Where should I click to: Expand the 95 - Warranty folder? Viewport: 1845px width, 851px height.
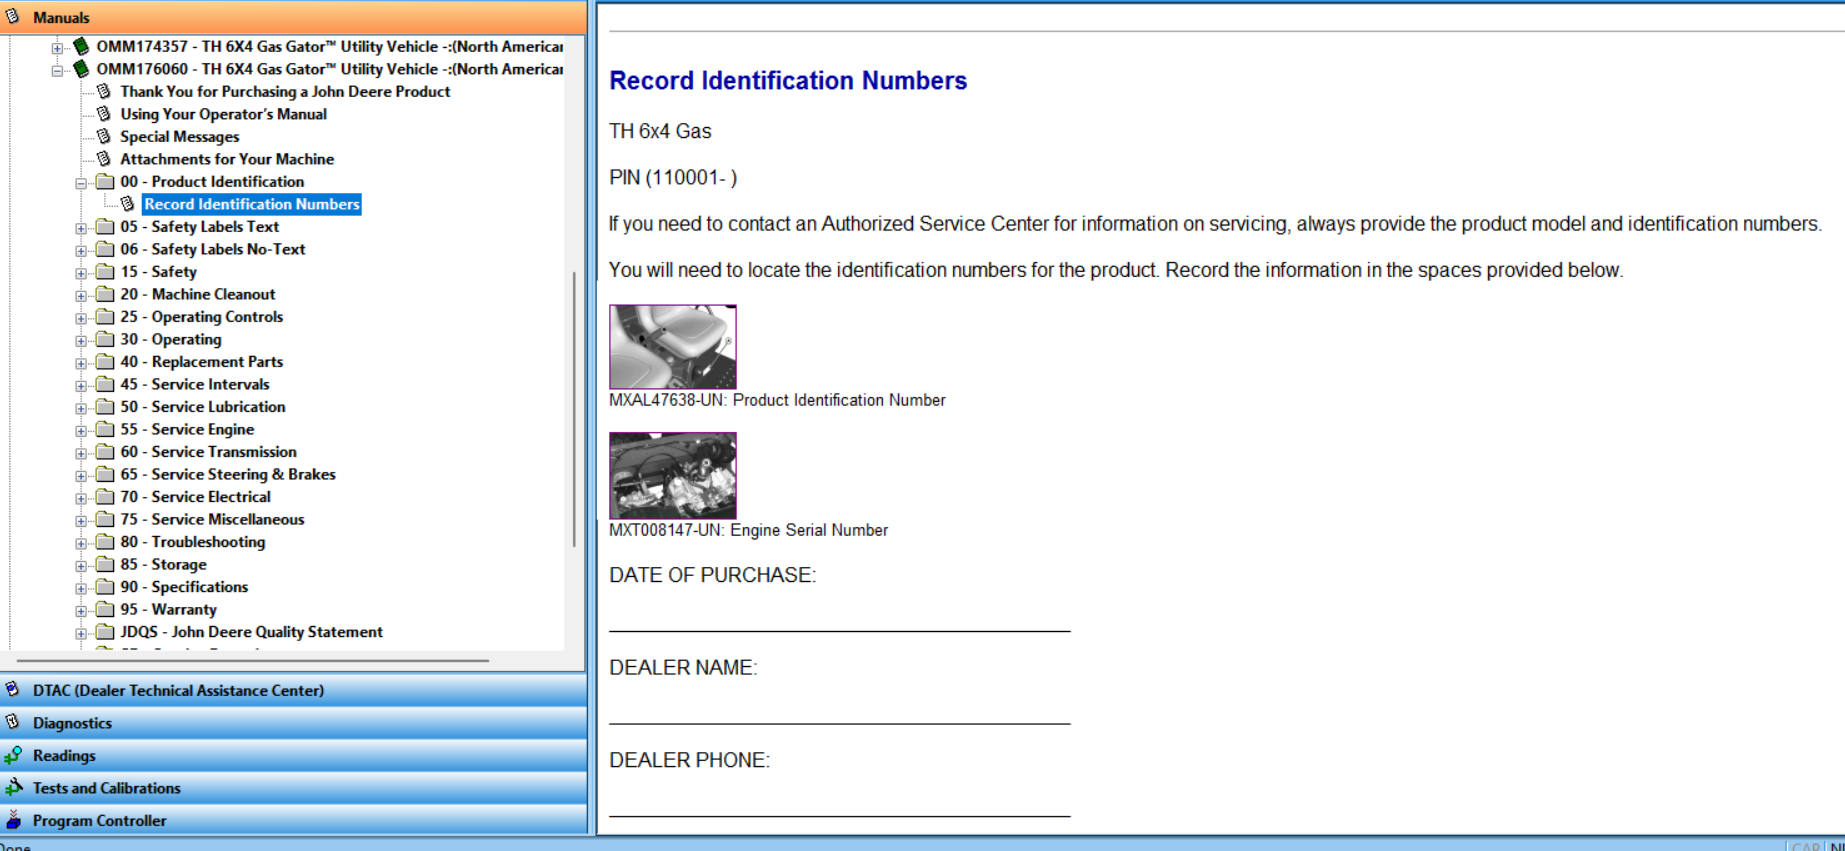tap(81, 611)
